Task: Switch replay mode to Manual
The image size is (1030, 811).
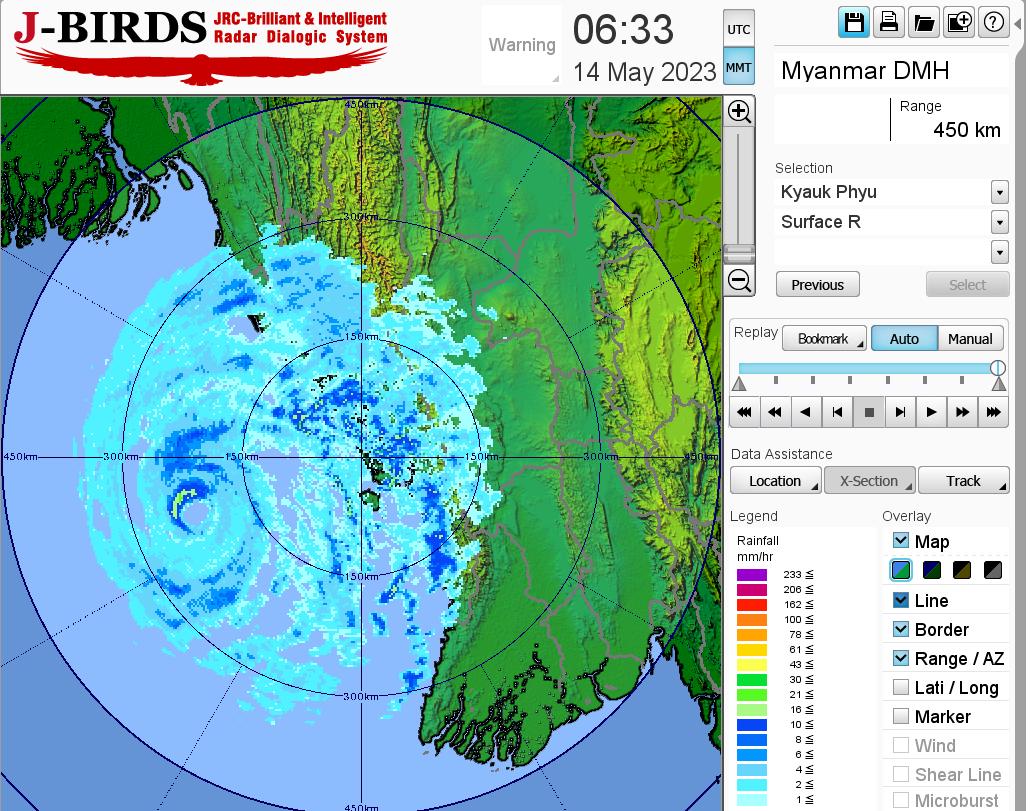Action: tap(969, 339)
